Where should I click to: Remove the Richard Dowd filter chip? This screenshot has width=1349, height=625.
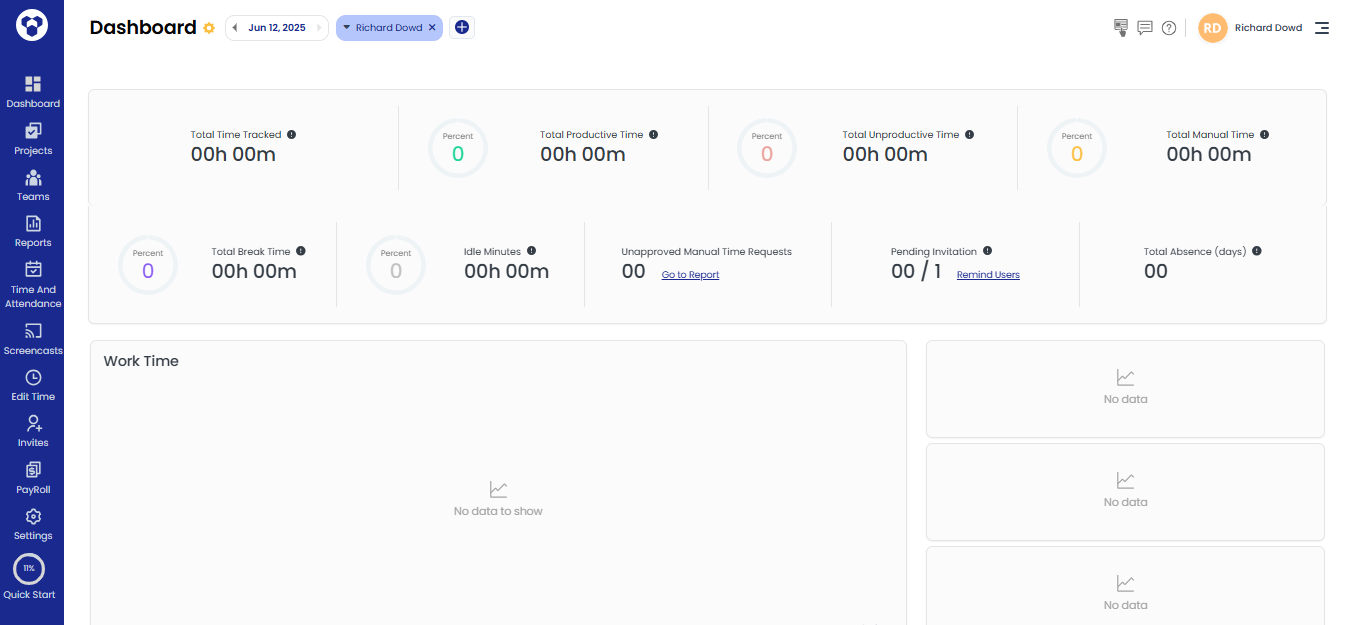click(x=431, y=28)
